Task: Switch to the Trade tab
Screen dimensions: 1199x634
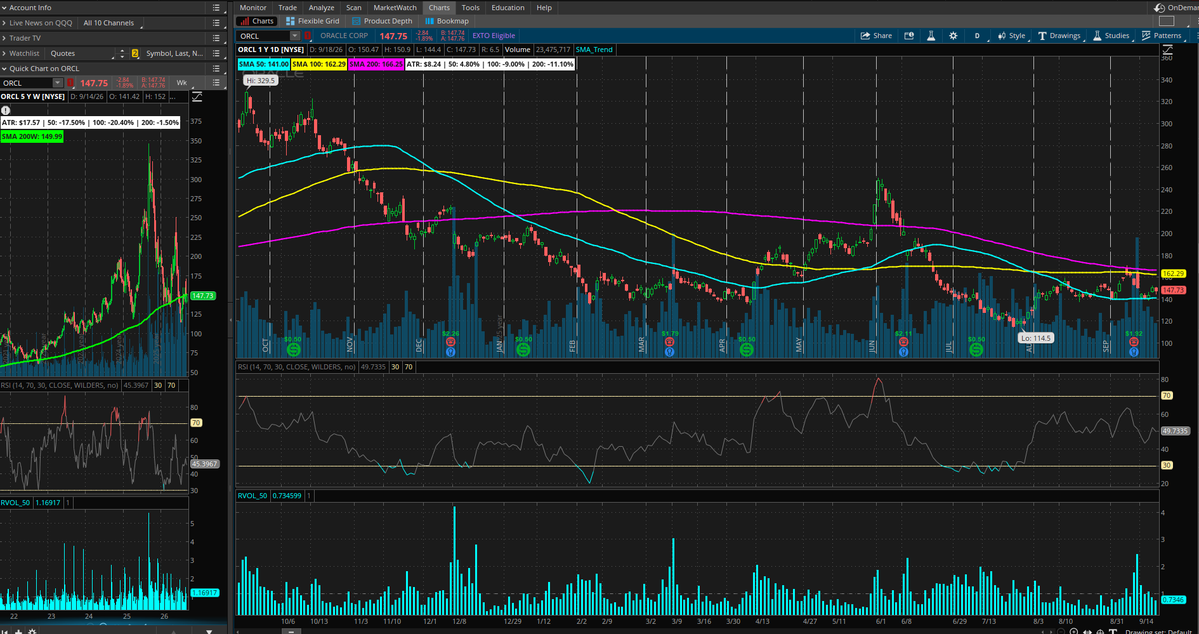Action: [287, 7]
